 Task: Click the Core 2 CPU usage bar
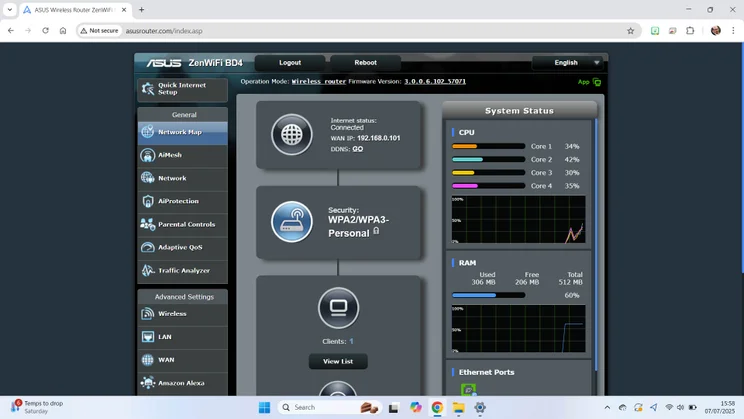(488, 160)
